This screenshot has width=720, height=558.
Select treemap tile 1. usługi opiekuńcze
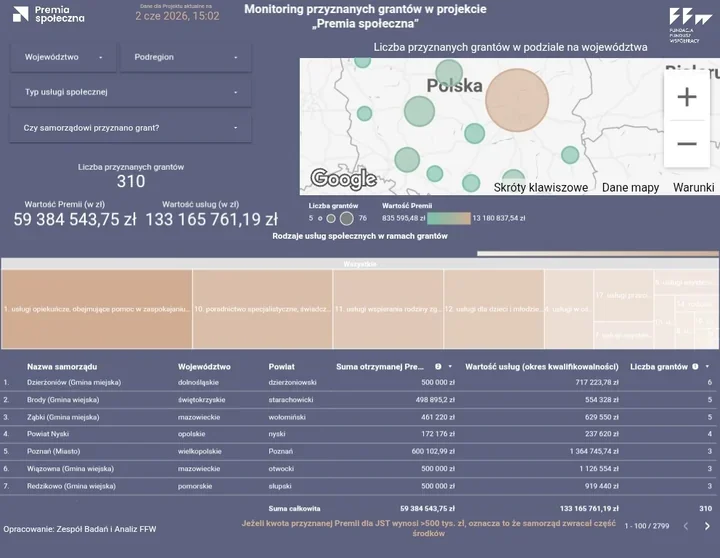coord(97,309)
